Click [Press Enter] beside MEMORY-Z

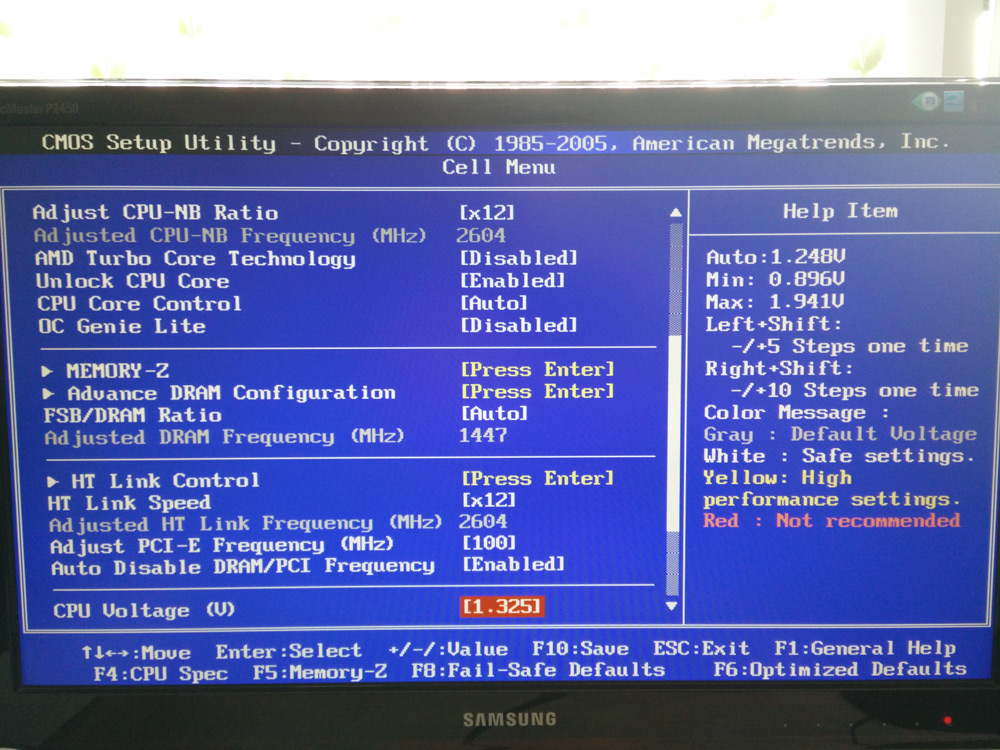[x=538, y=369]
